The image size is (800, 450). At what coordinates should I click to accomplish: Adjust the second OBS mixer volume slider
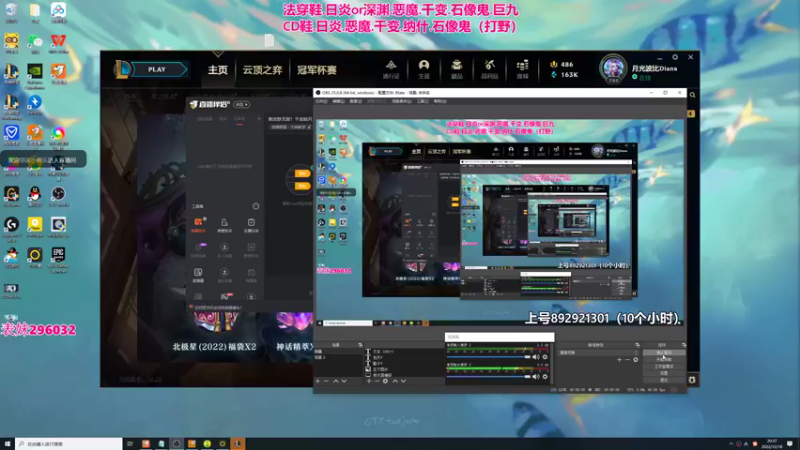[488, 377]
